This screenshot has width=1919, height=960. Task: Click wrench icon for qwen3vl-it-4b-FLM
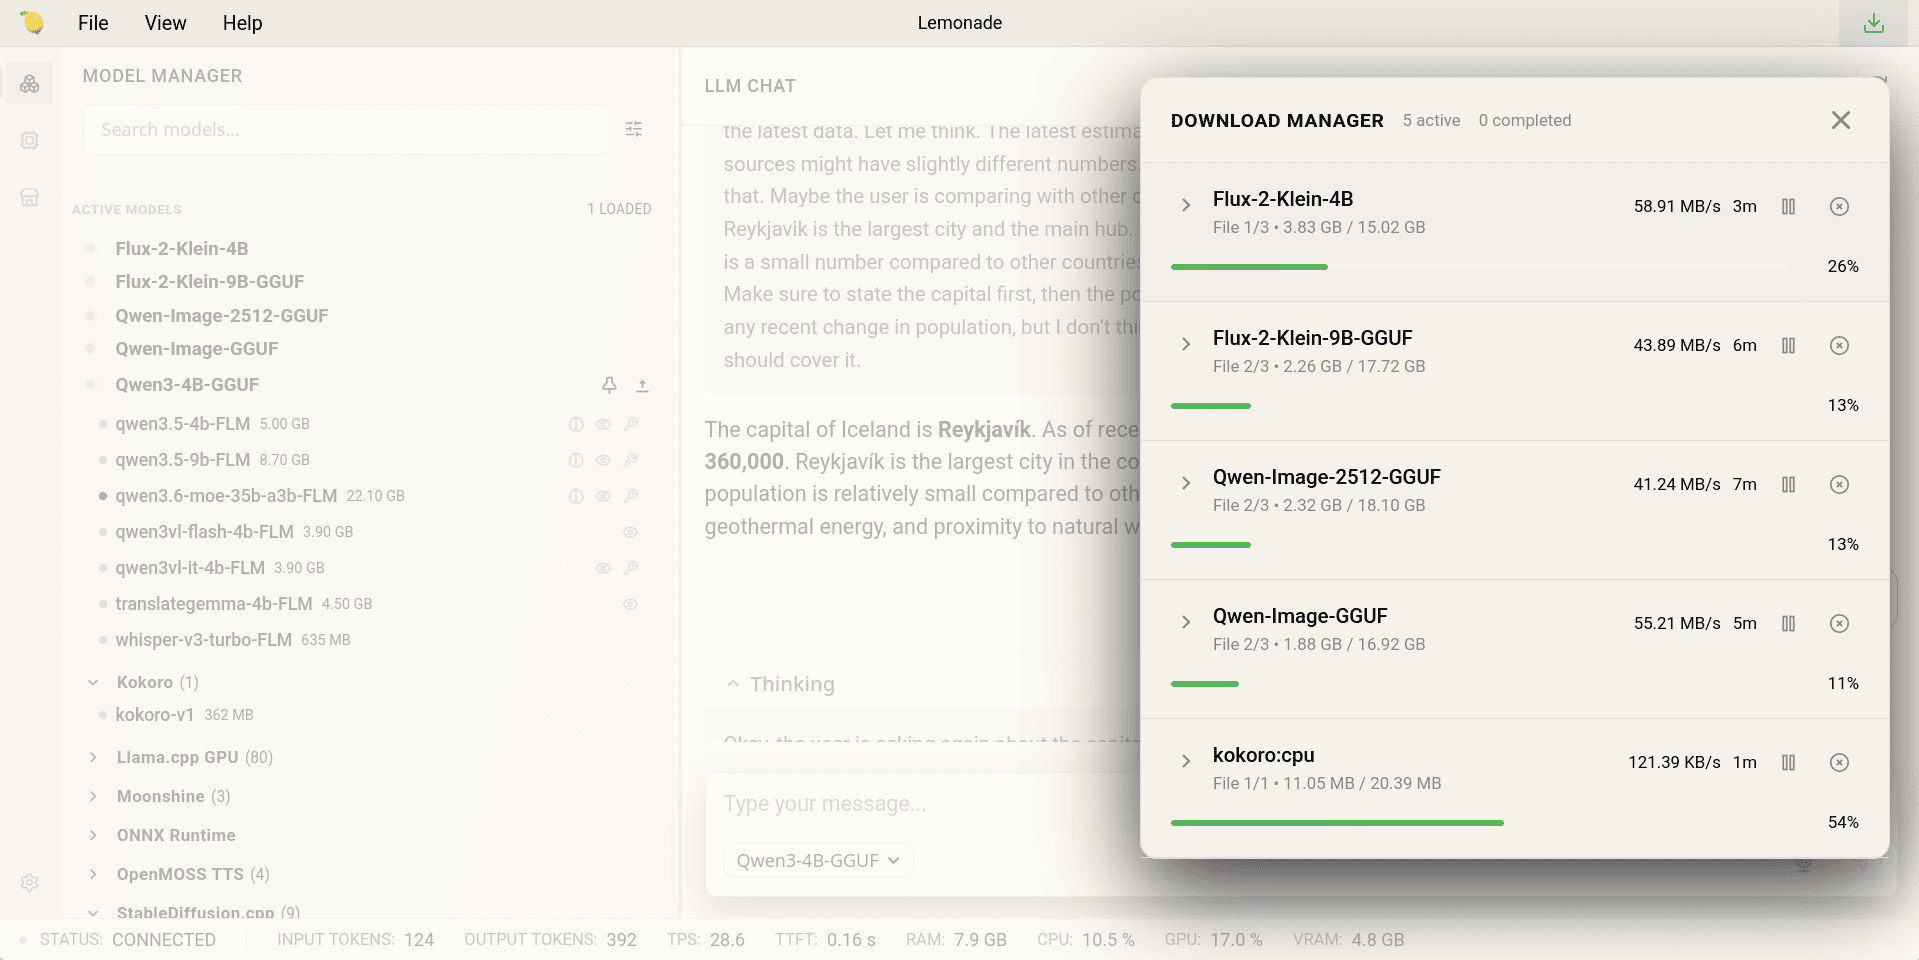tap(631, 568)
